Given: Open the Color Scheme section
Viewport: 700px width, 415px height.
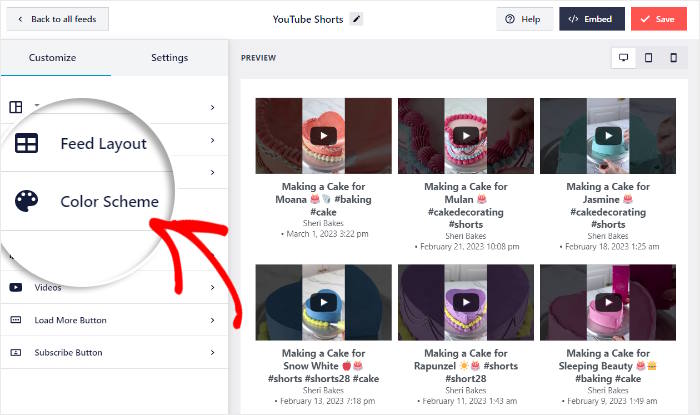Looking at the screenshot, I should click(109, 201).
